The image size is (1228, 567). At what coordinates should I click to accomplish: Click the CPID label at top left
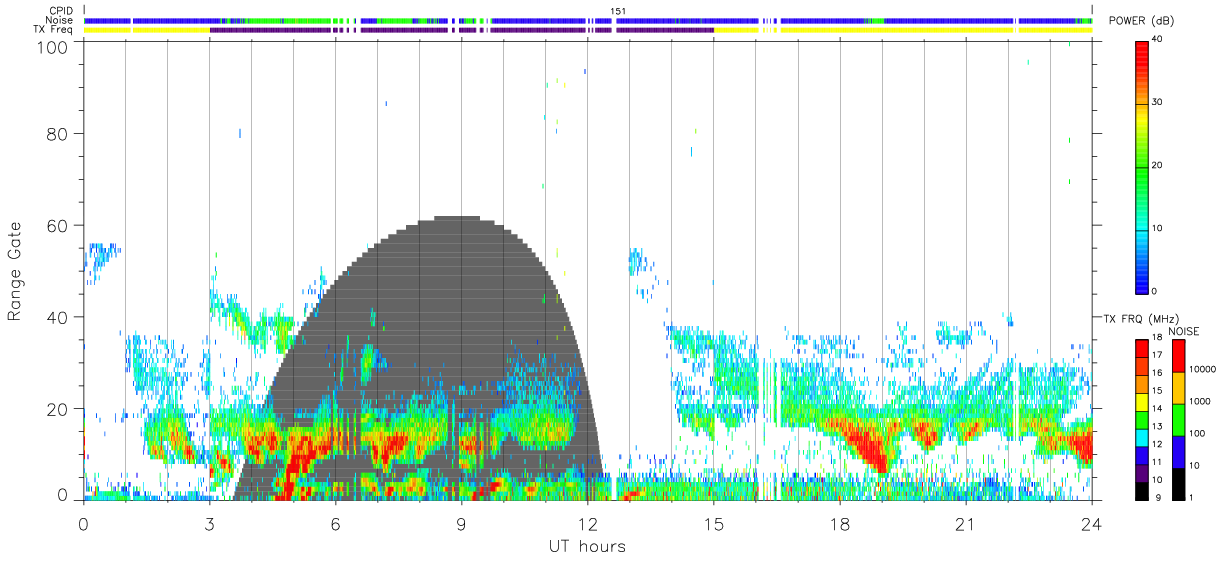click(60, 11)
